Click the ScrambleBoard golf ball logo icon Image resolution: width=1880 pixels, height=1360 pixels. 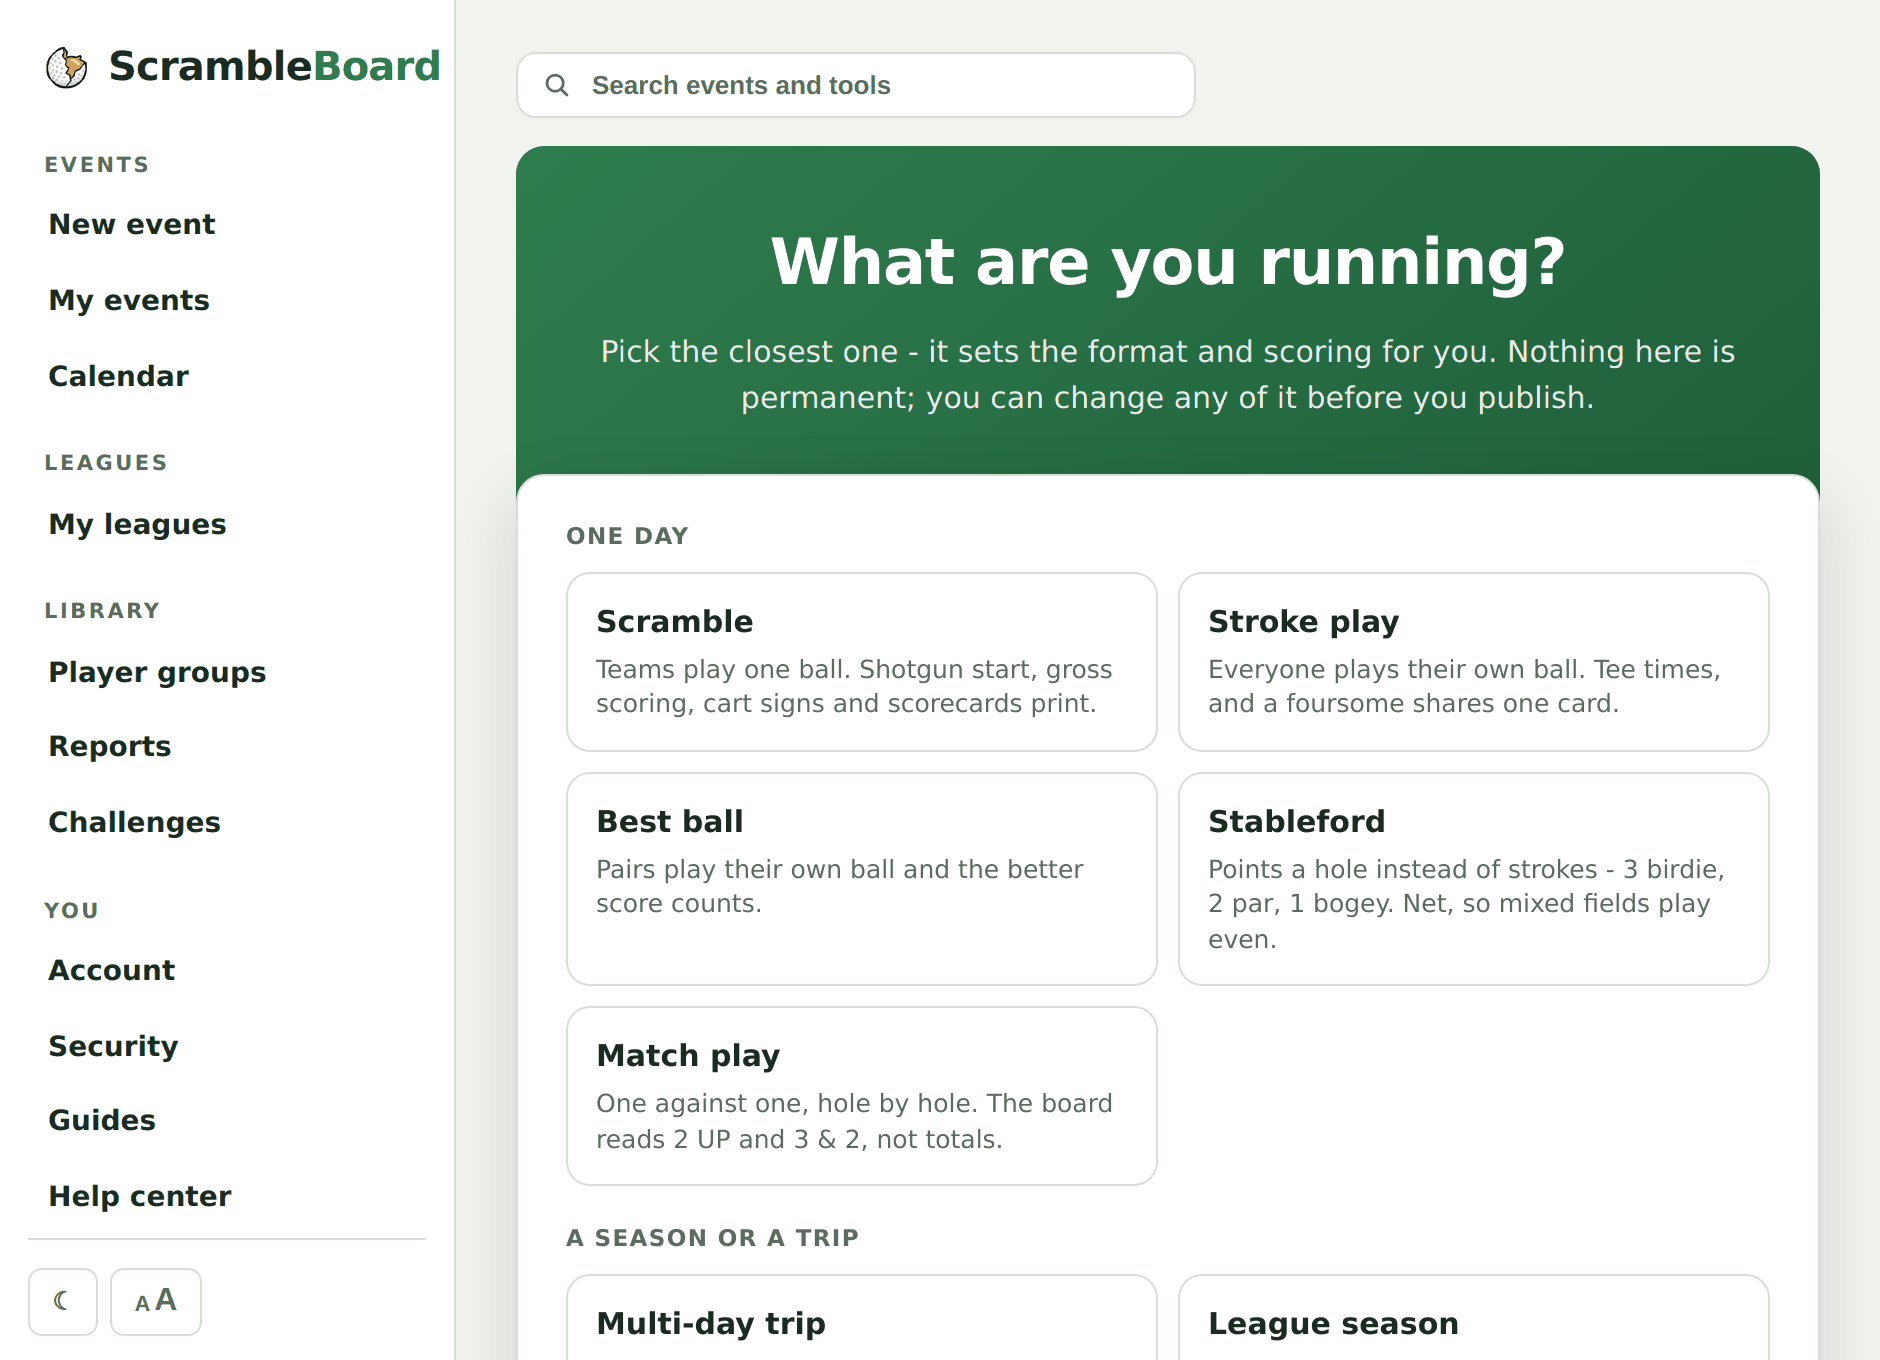67,67
